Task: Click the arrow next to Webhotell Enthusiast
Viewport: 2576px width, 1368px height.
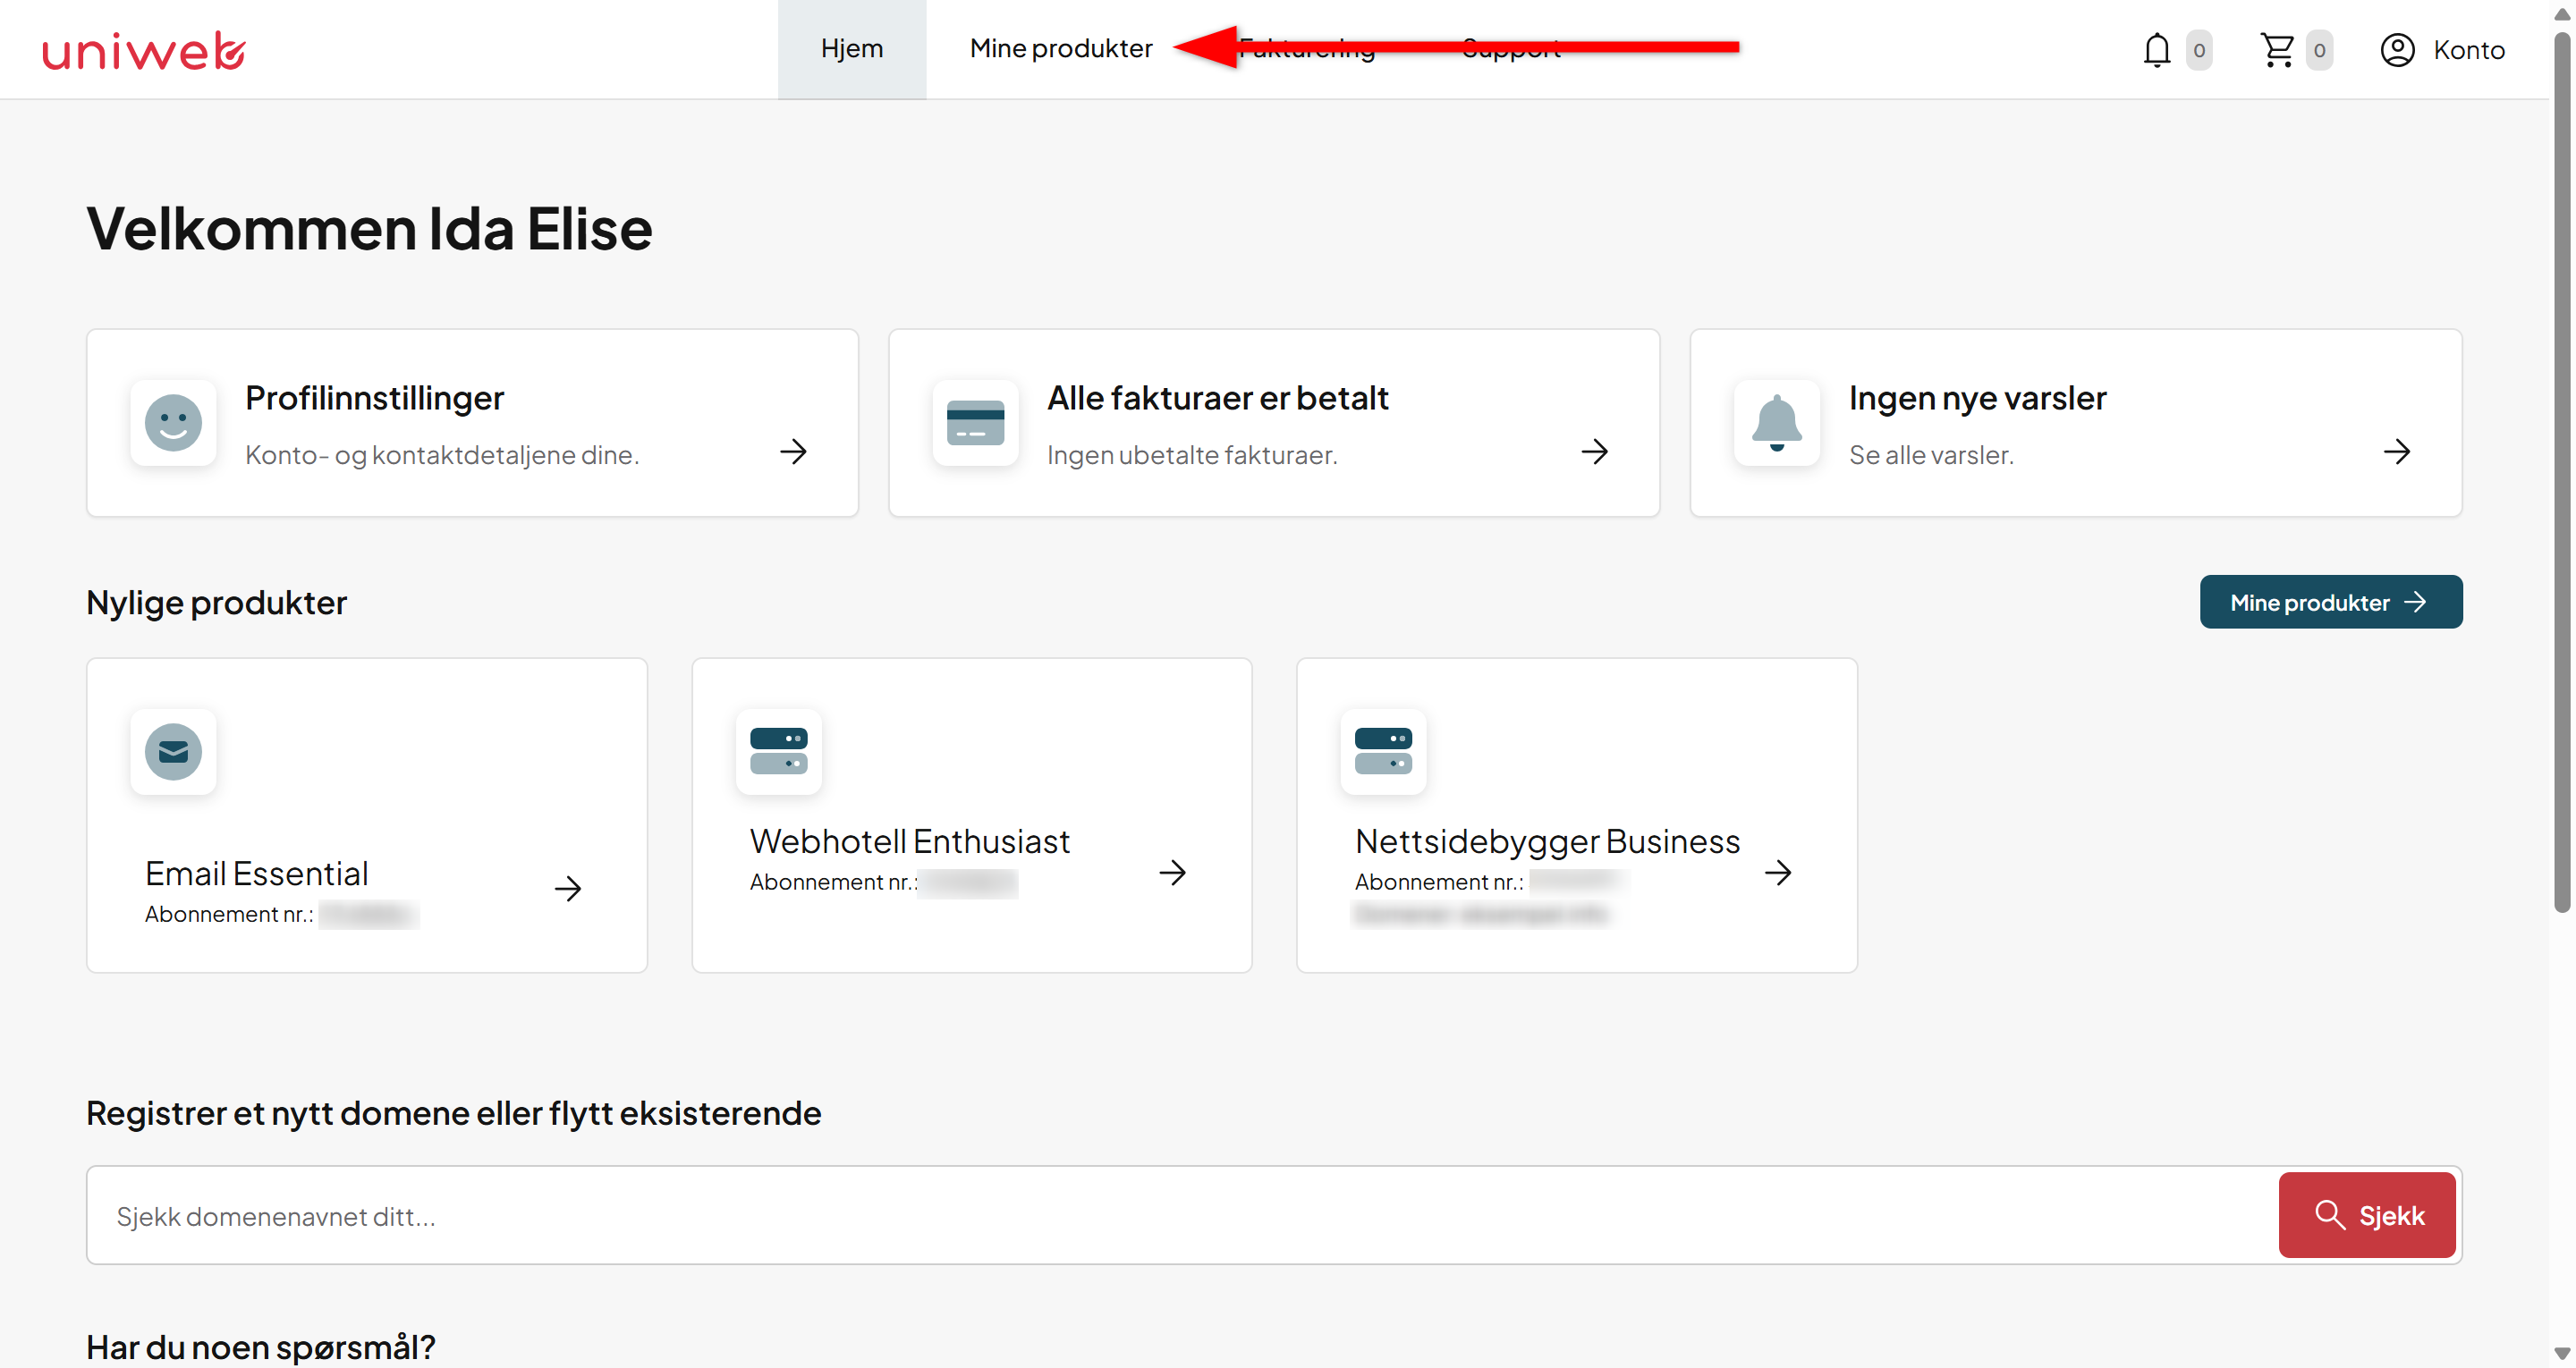Action: pyautogui.click(x=1173, y=873)
